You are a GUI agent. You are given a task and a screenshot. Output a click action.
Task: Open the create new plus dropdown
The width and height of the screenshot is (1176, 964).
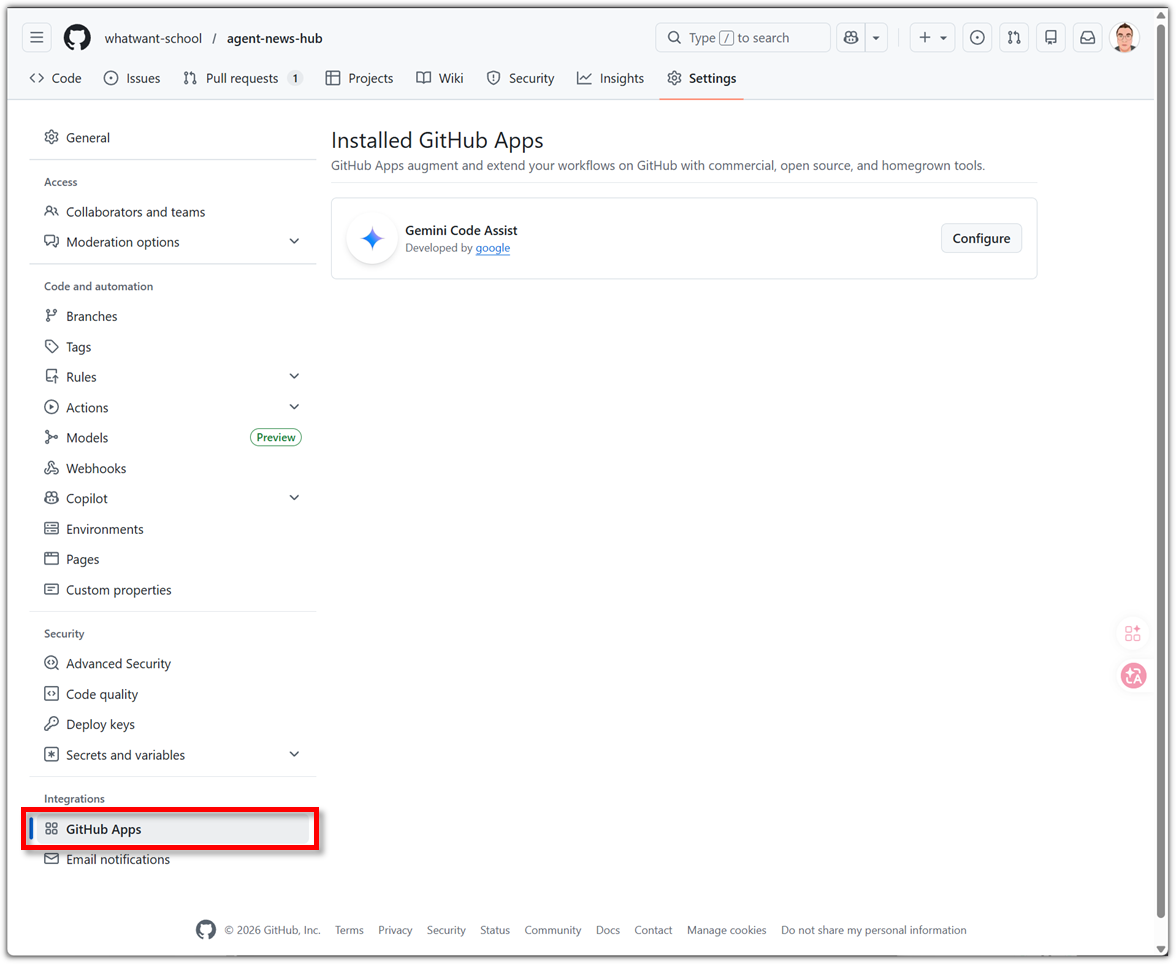[932, 38]
